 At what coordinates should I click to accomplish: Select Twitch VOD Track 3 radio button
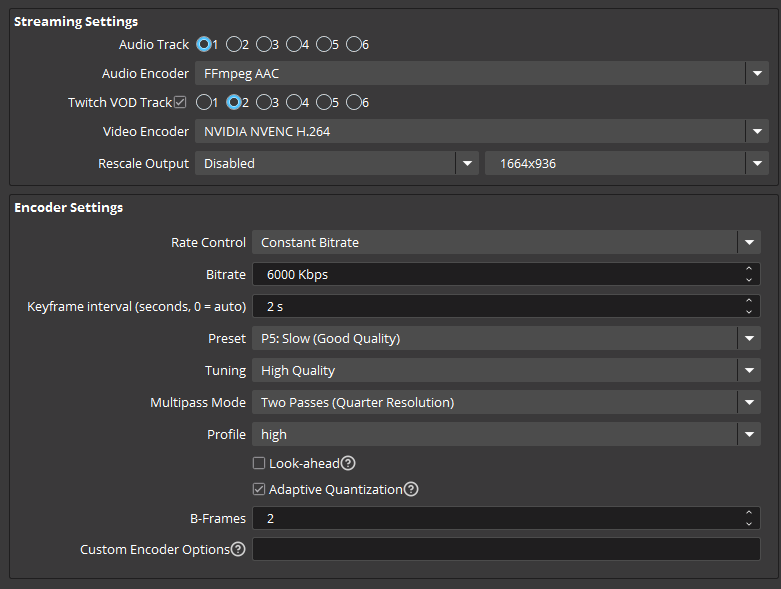[x=263, y=102]
